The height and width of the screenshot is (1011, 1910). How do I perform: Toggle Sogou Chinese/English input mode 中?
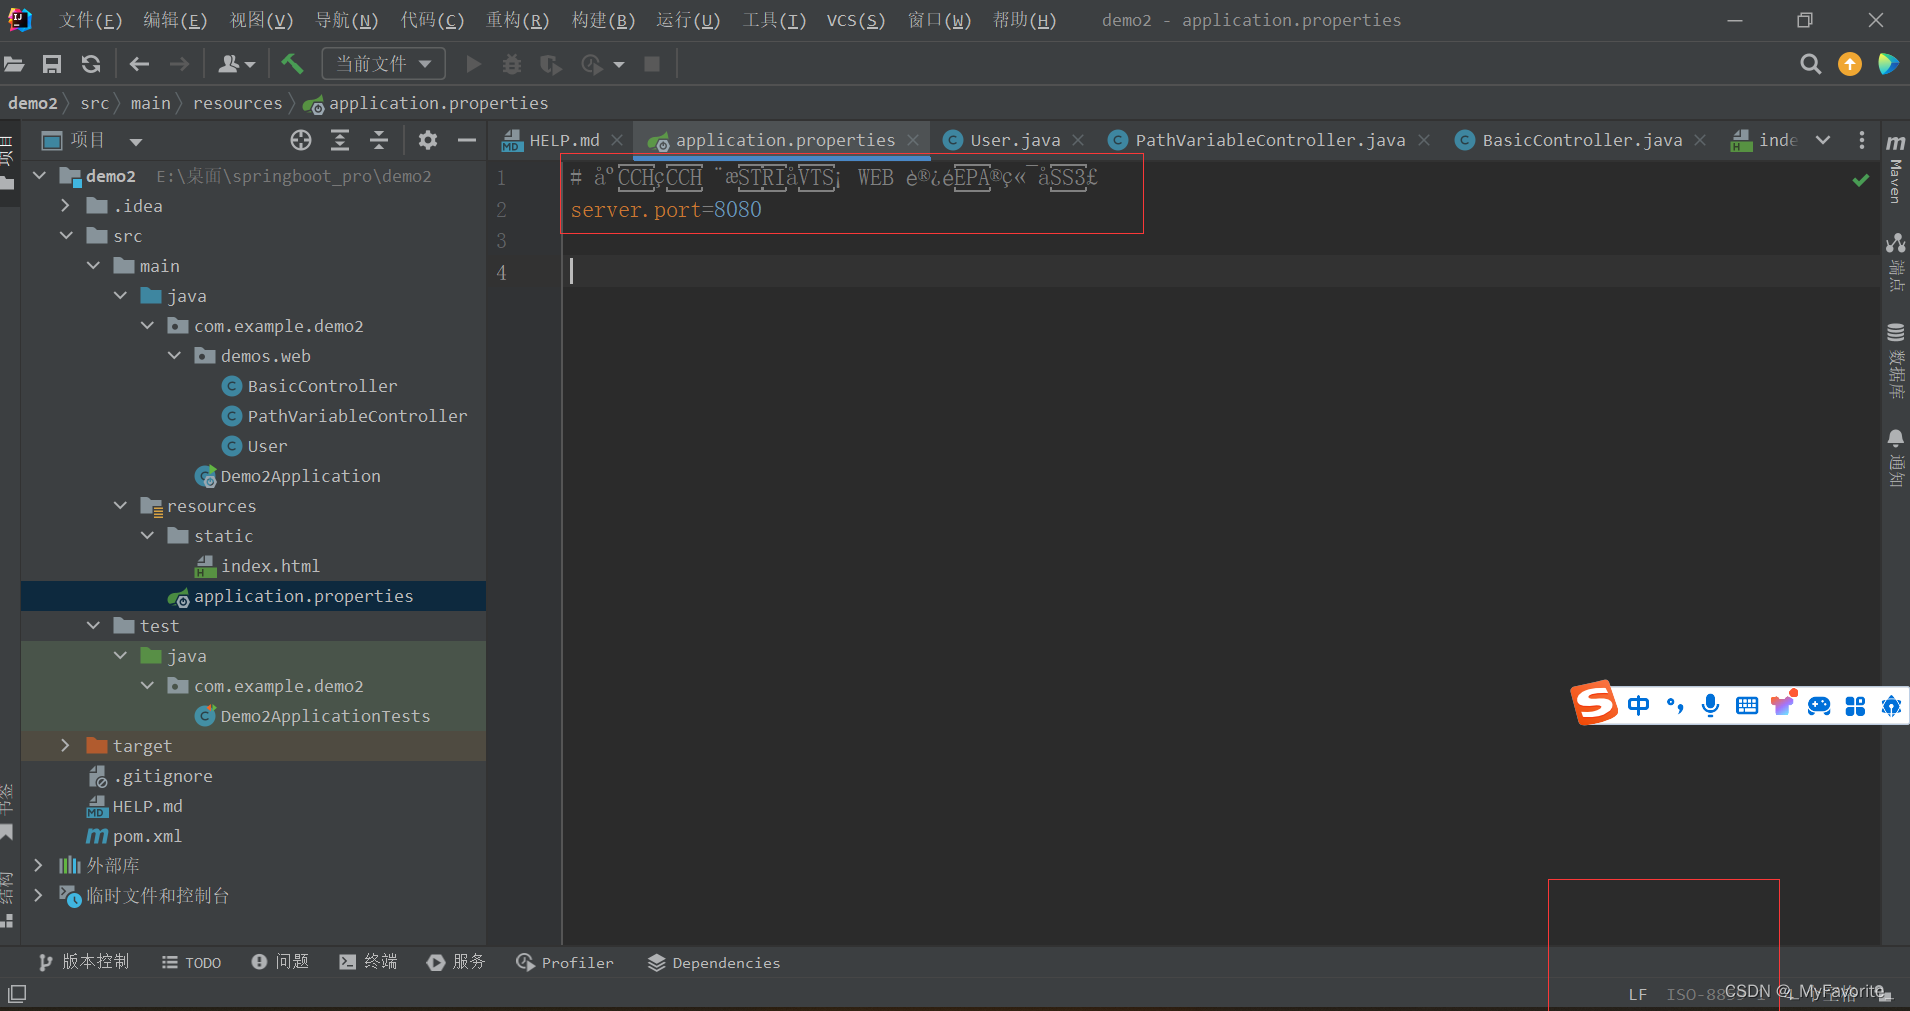(x=1638, y=706)
